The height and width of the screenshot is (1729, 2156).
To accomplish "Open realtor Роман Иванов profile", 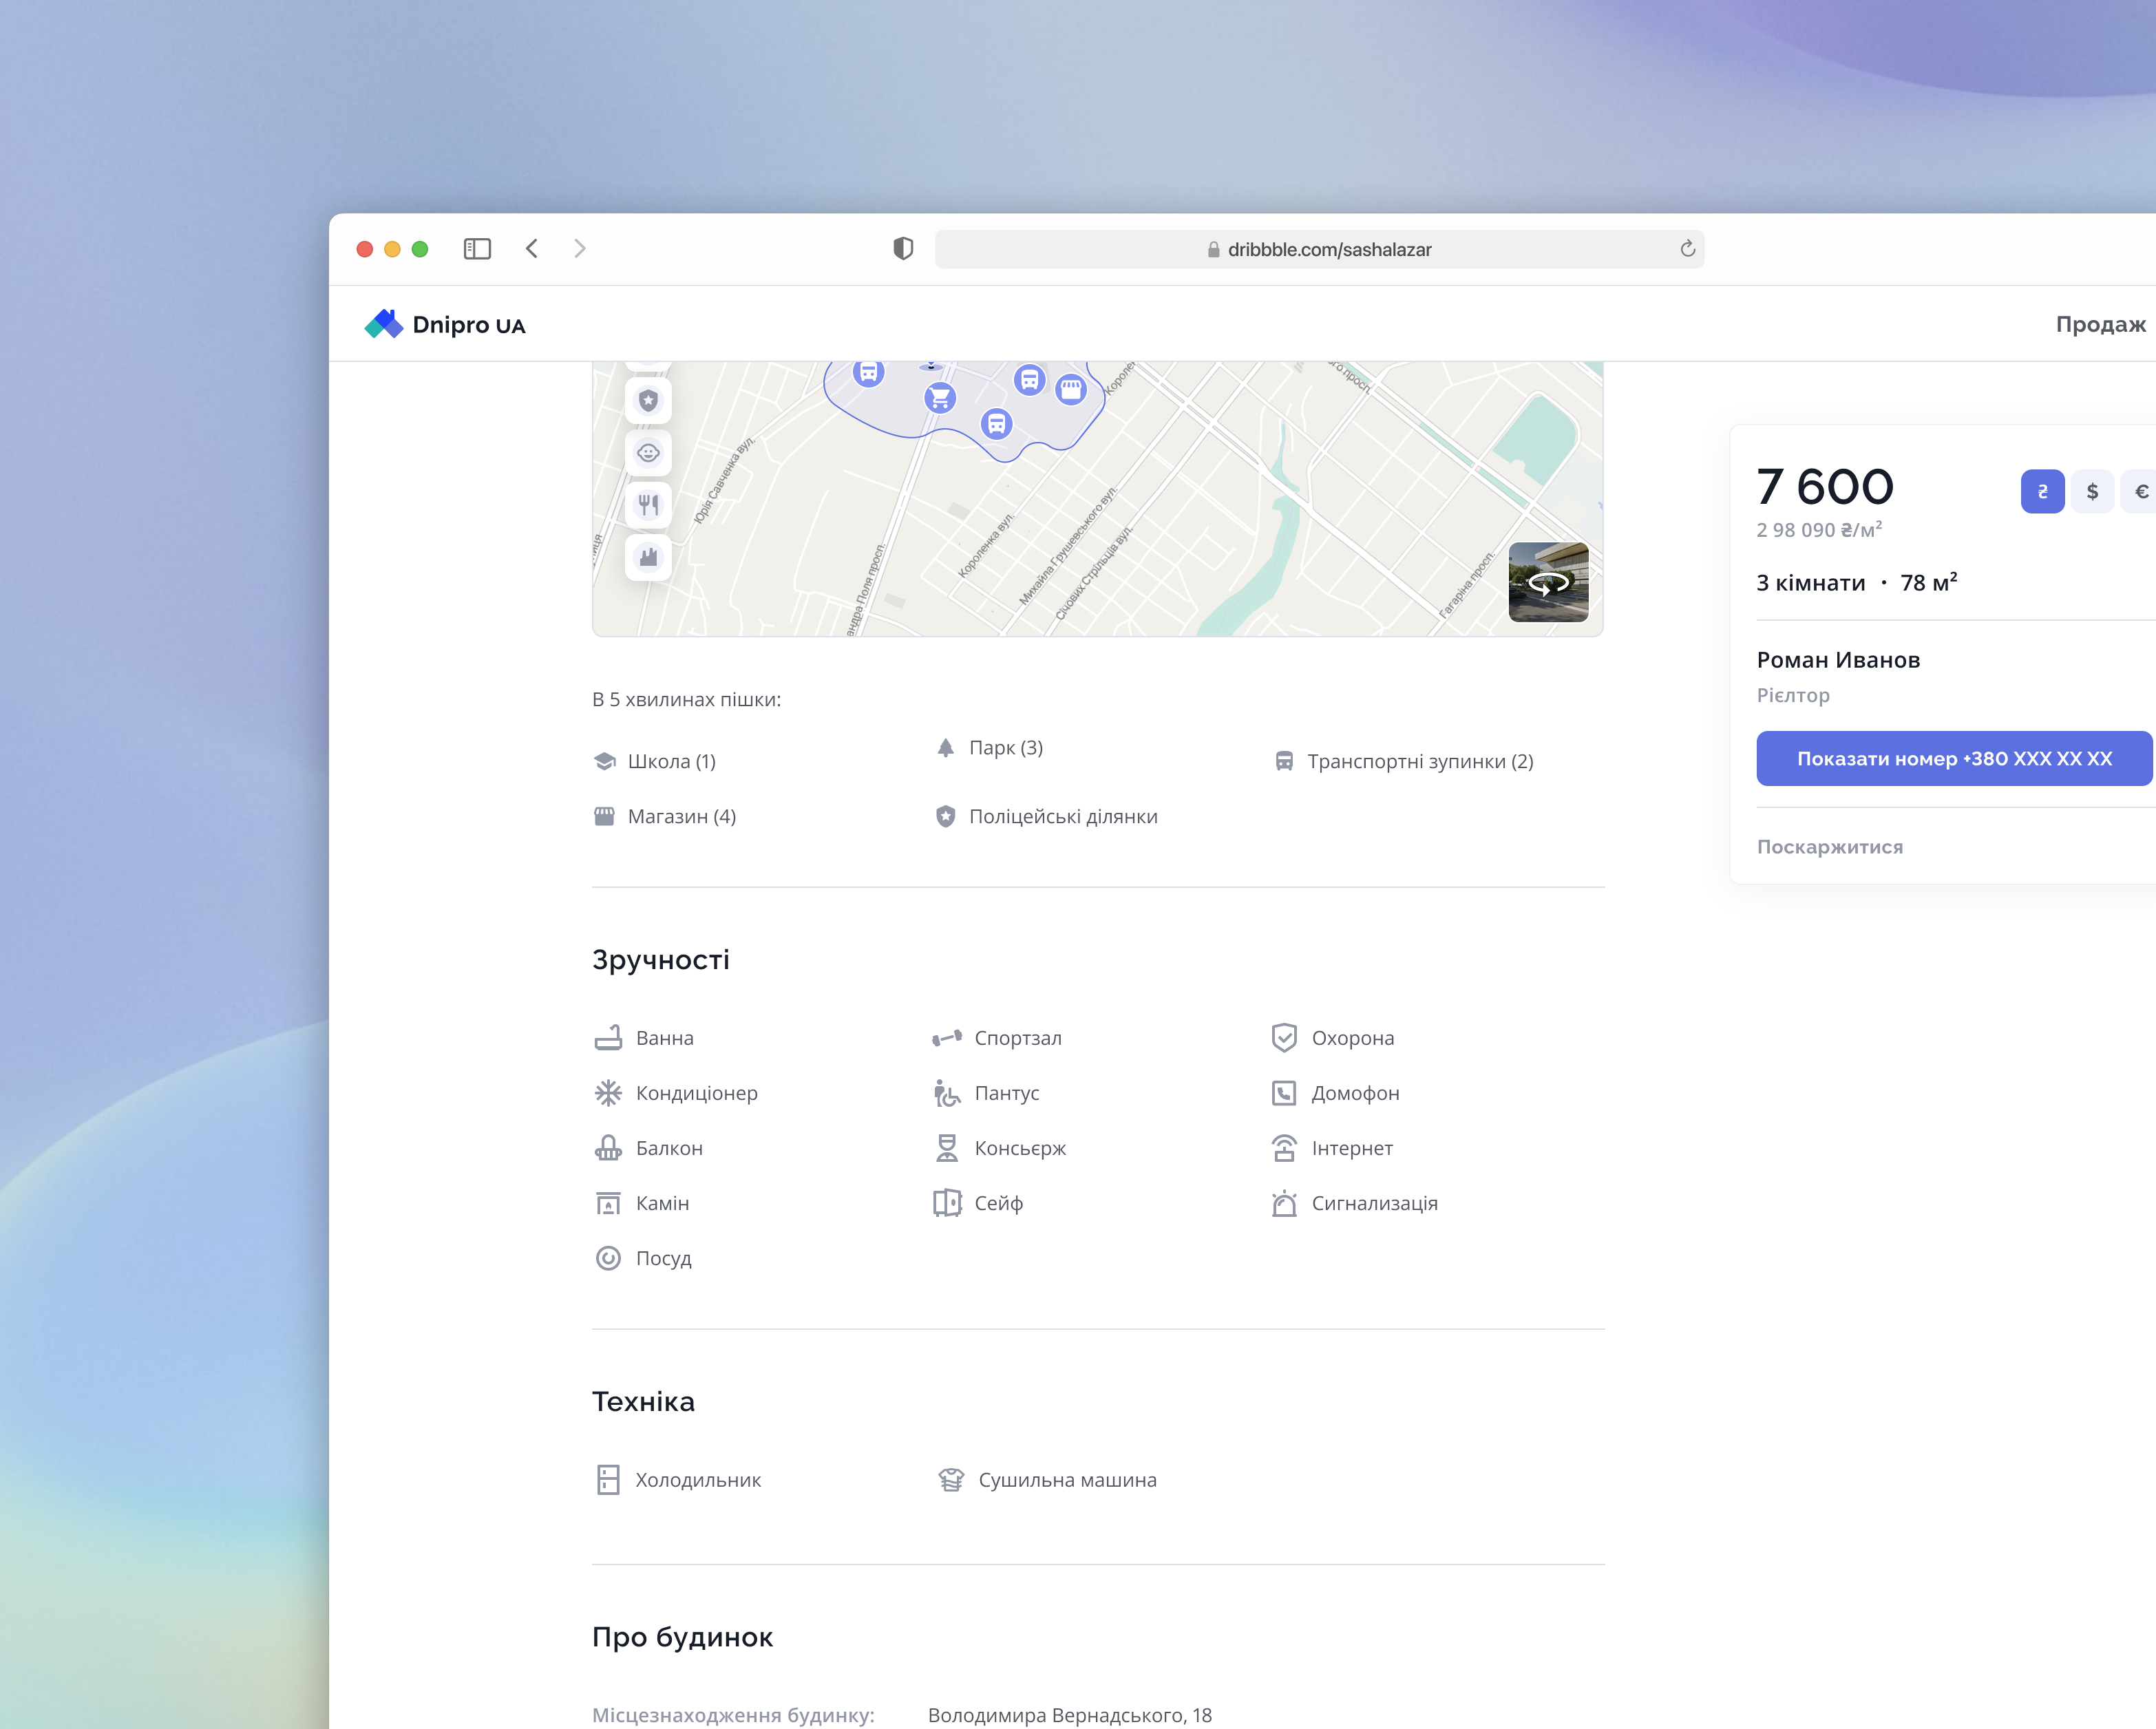I will pos(1838,660).
